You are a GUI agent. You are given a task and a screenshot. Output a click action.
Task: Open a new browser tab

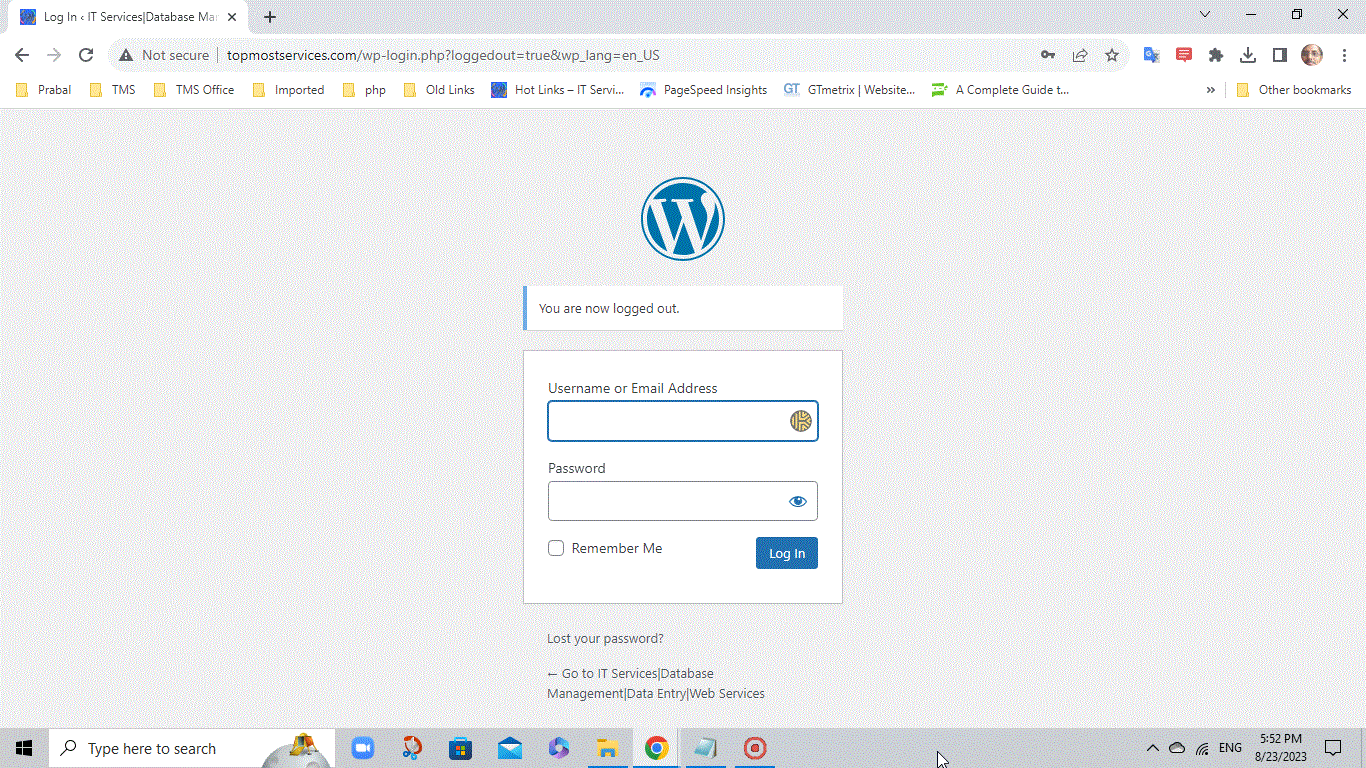click(270, 17)
